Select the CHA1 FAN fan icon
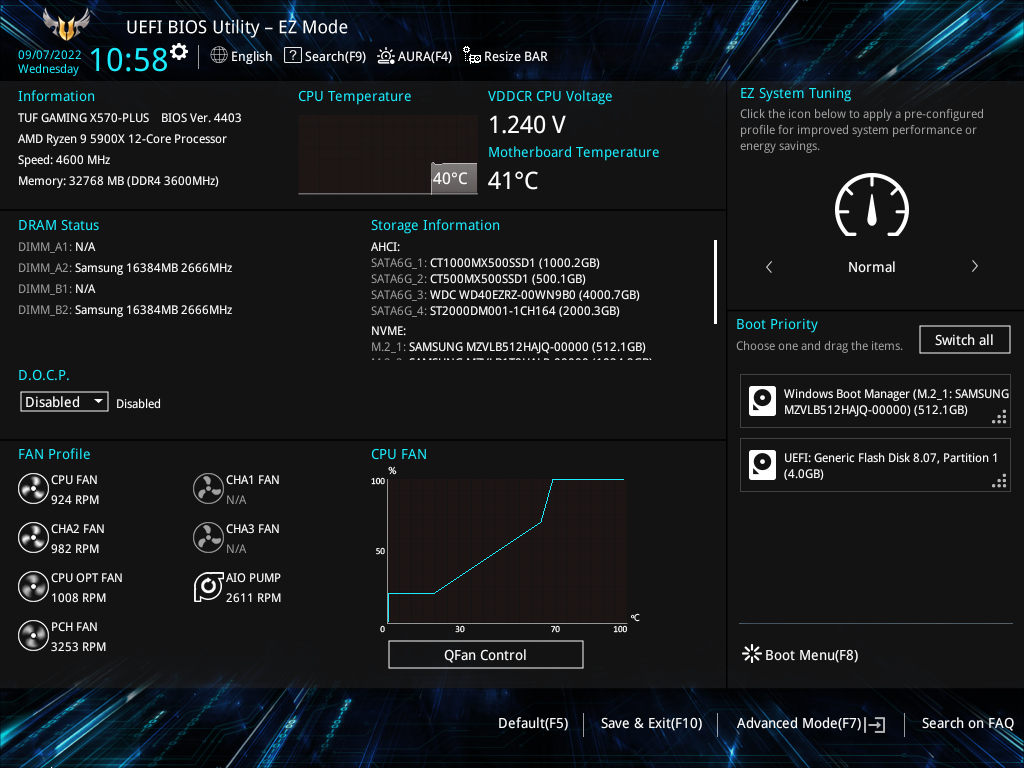 pyautogui.click(x=208, y=488)
